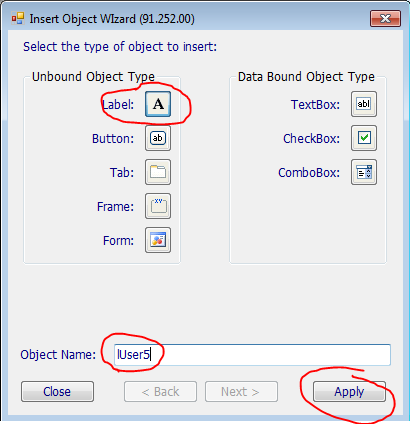Click the Apply button
Viewport: 410px width, 424px height.
click(x=349, y=392)
